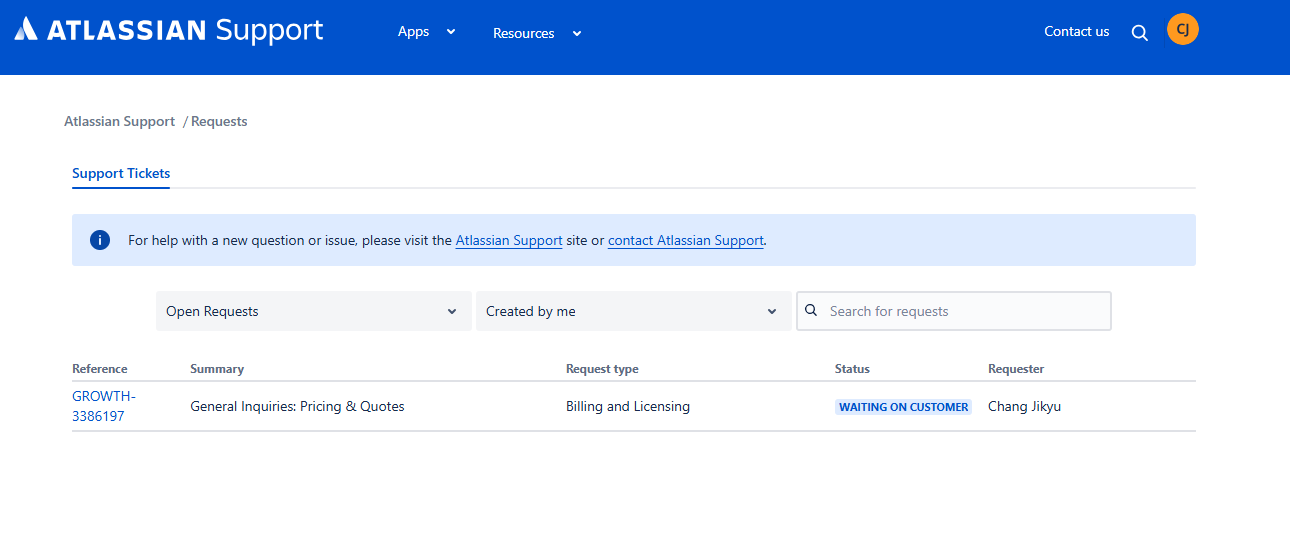Screen dimensions: 1290x555
Task: Open the Contact us page
Action: [1077, 31]
